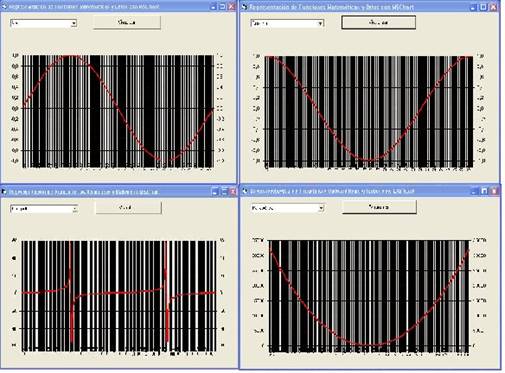Click the title bar icon of the cosine-wave window
This screenshot has width=505, height=373.
pos(245,7)
